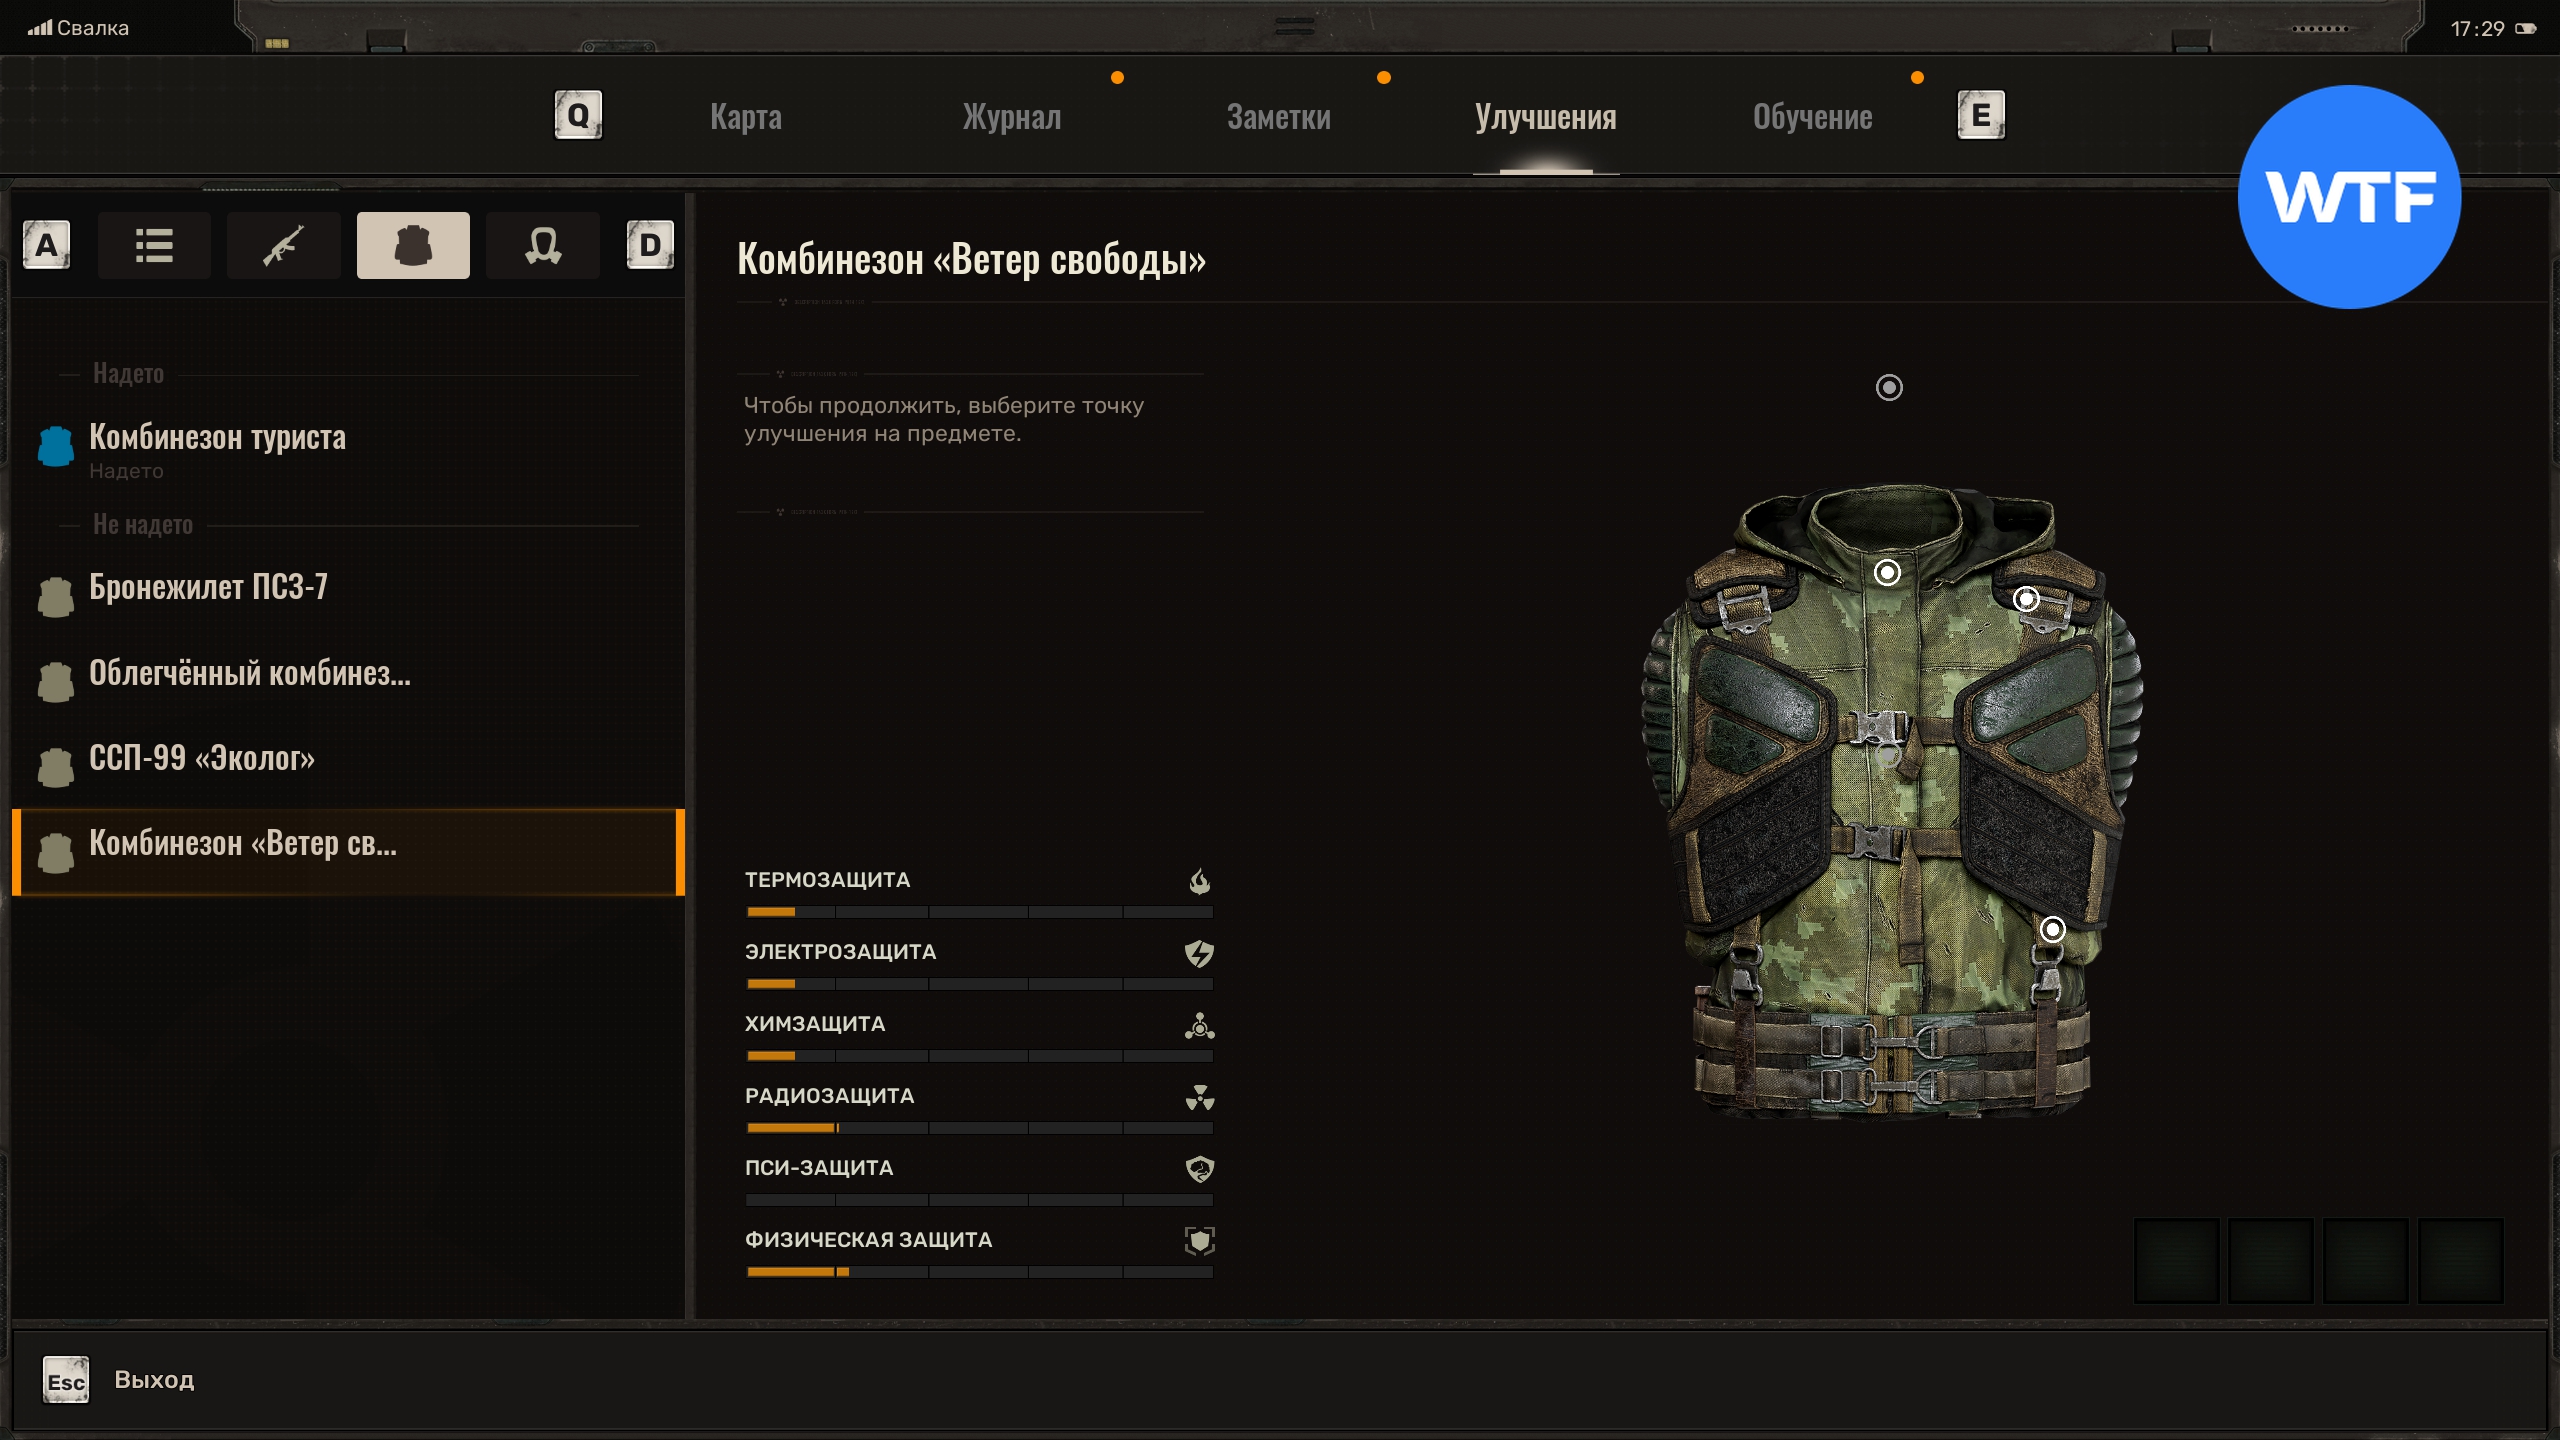Select the helmet/mask category icon

[x=542, y=245]
